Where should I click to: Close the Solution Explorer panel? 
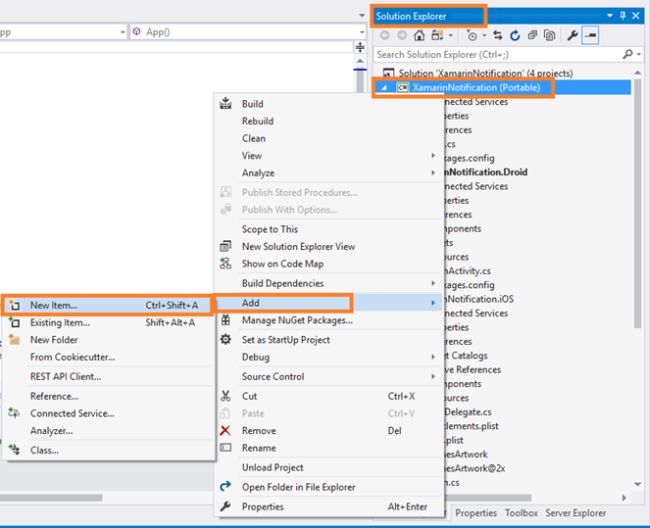click(x=636, y=16)
